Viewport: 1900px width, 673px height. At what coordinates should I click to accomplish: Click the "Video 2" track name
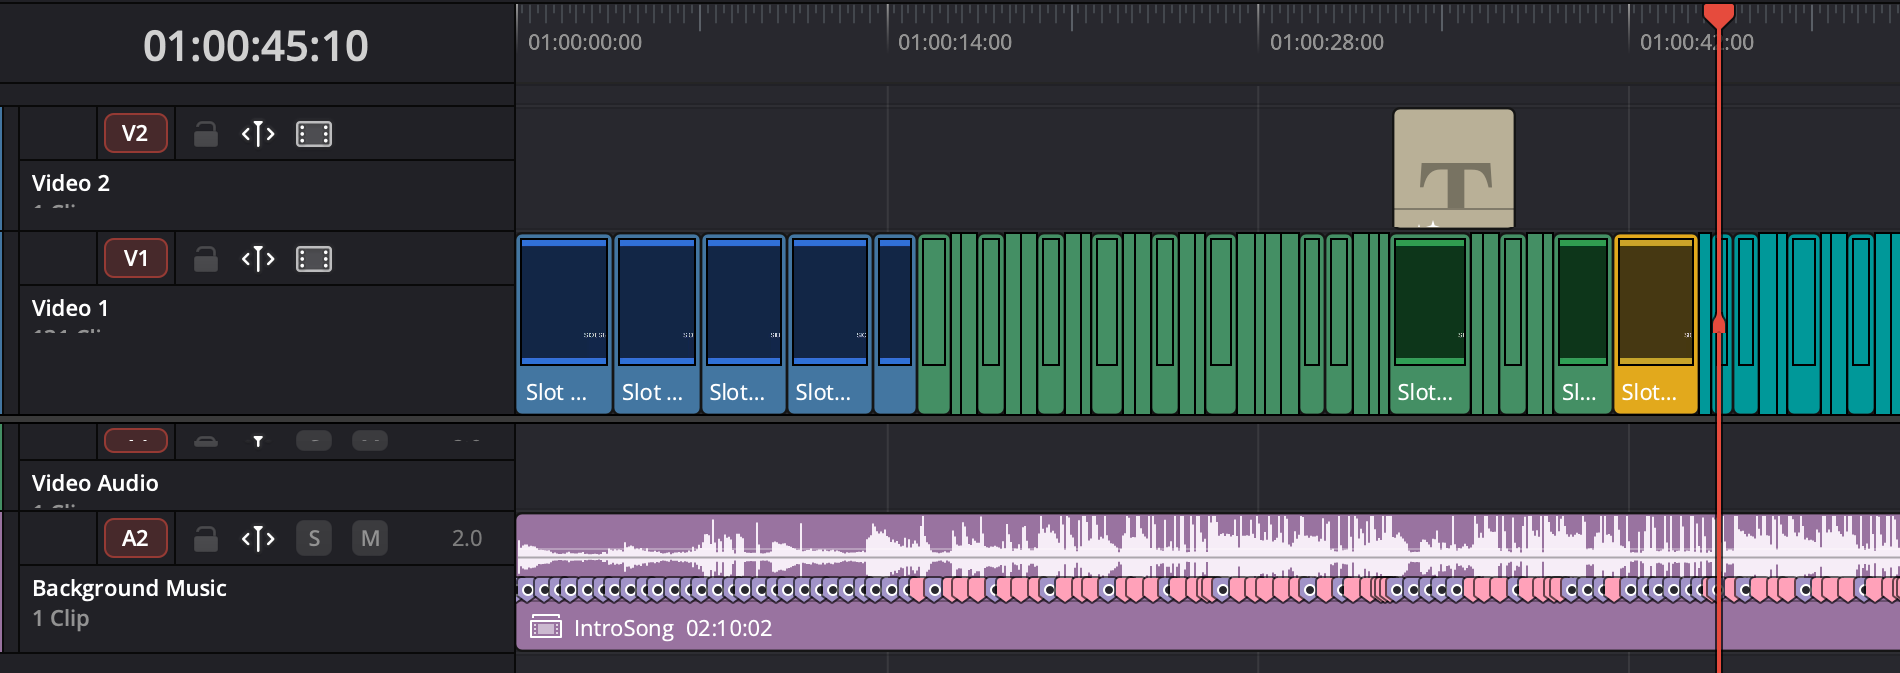pyautogui.click(x=71, y=183)
